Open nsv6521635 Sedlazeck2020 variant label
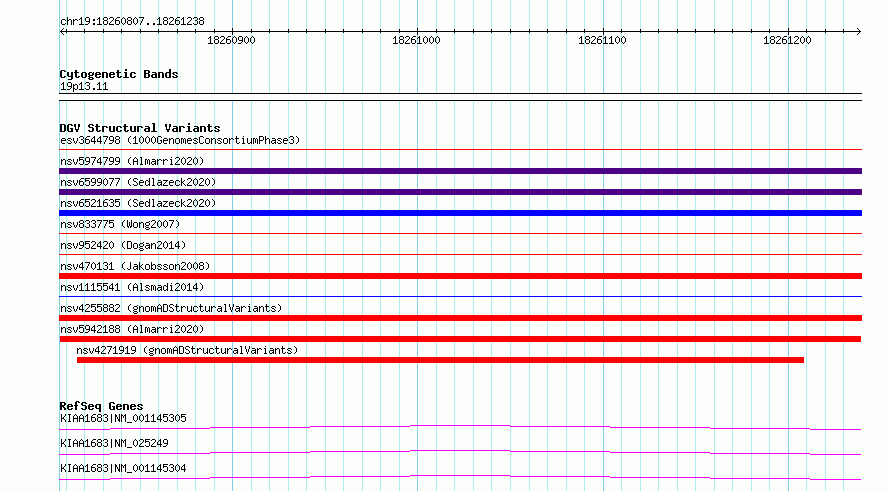 coord(138,203)
